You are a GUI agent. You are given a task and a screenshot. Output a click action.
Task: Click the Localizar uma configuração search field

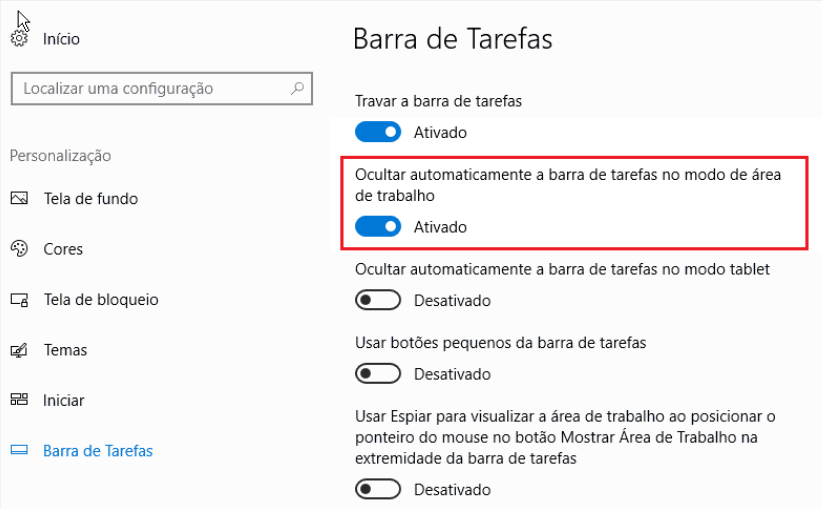point(161,89)
